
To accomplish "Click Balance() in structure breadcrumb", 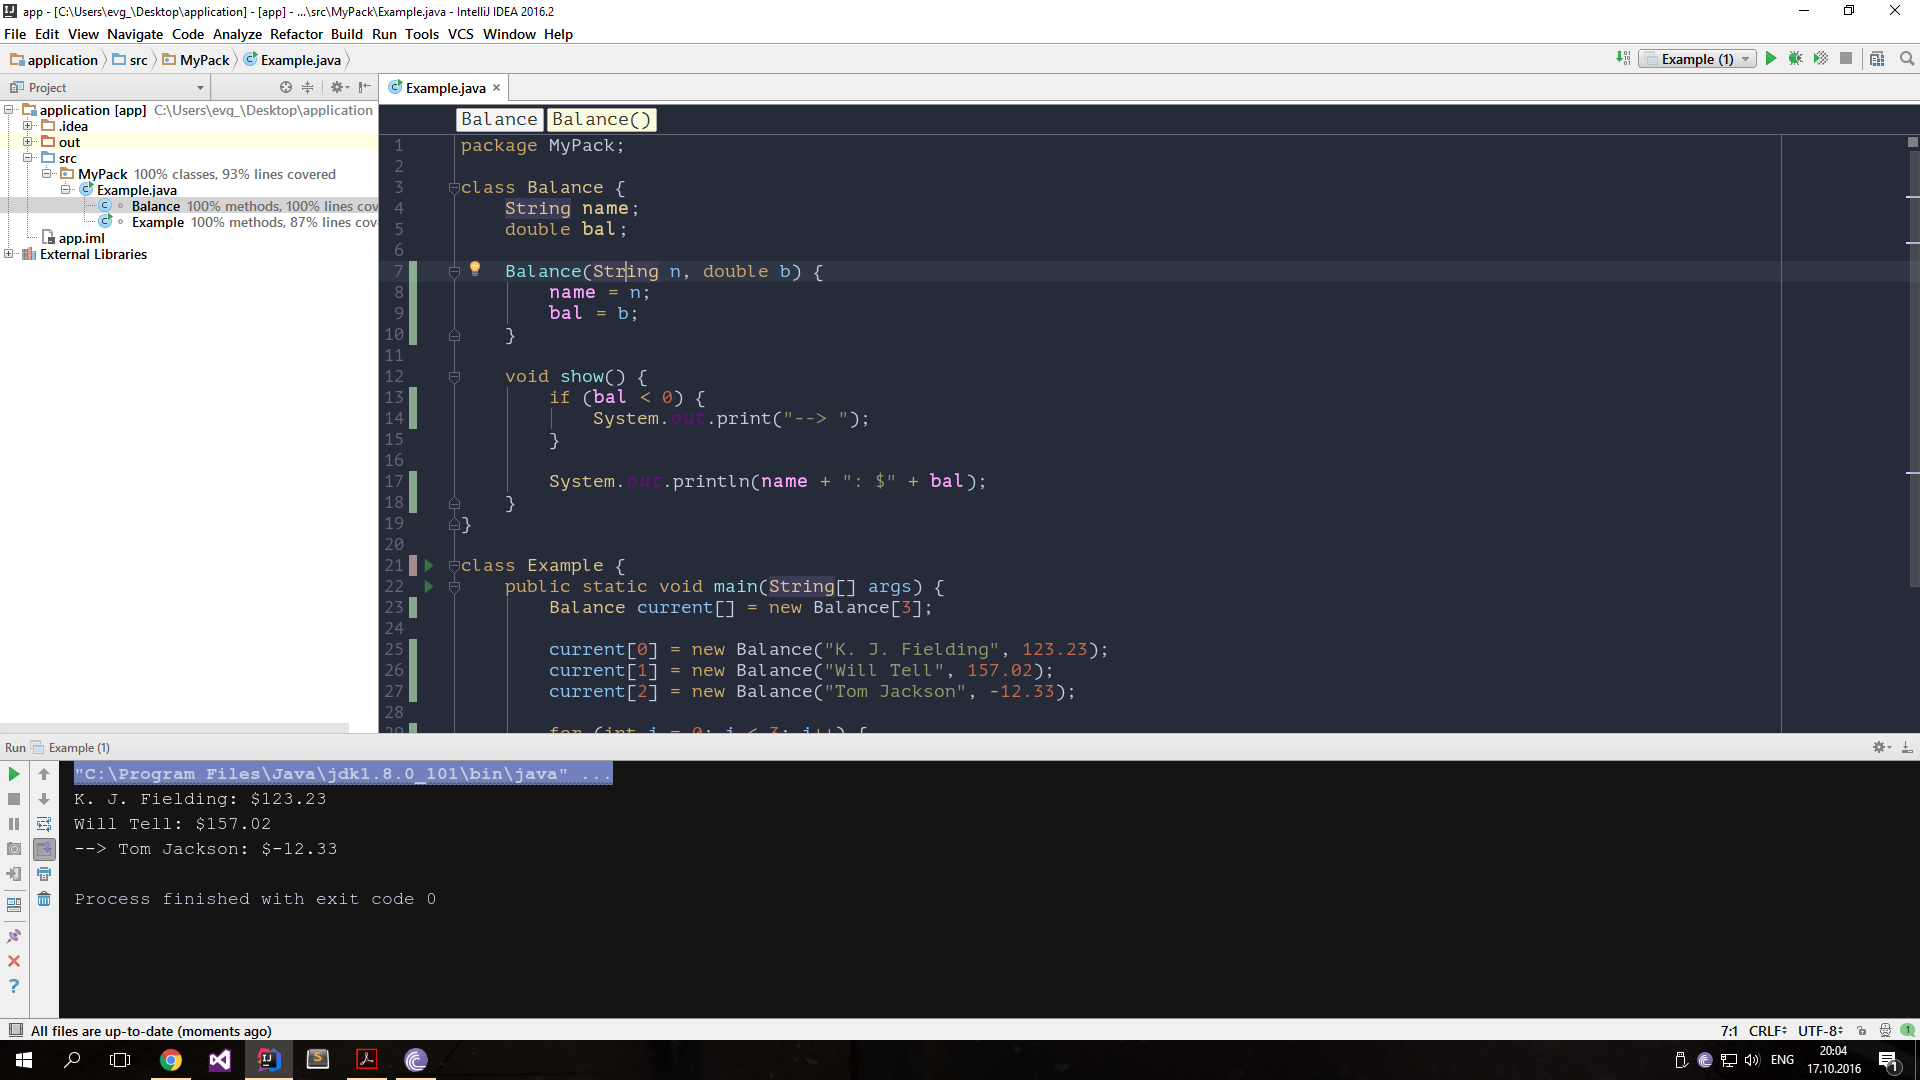I will (601, 119).
